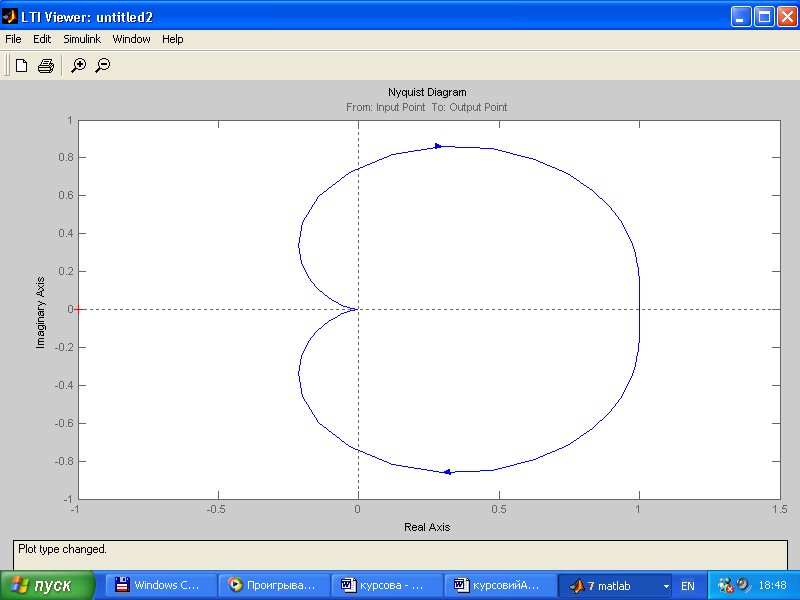Click the blue Nyquist curve at real value 1
Image resolution: width=800 pixels, height=600 pixels.
639,309
